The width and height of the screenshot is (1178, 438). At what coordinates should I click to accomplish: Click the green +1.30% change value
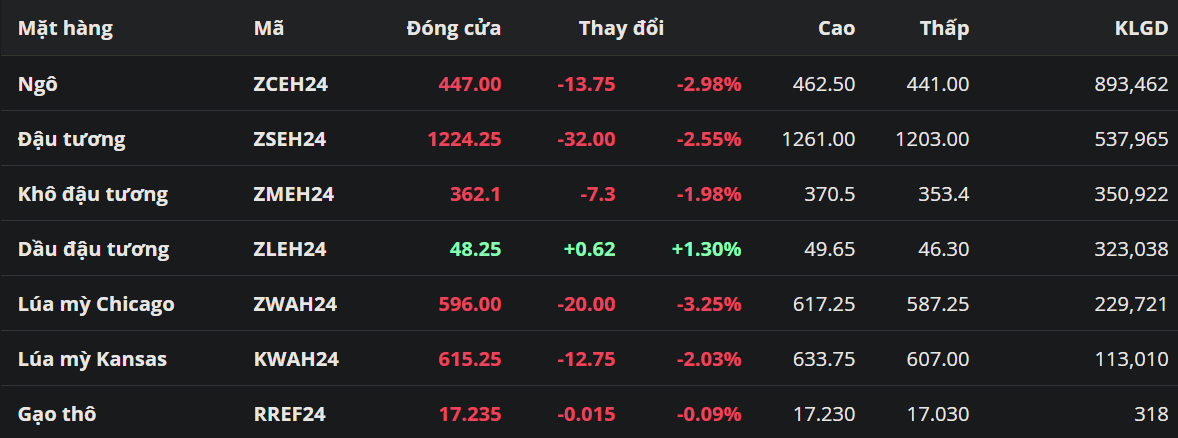pos(706,249)
